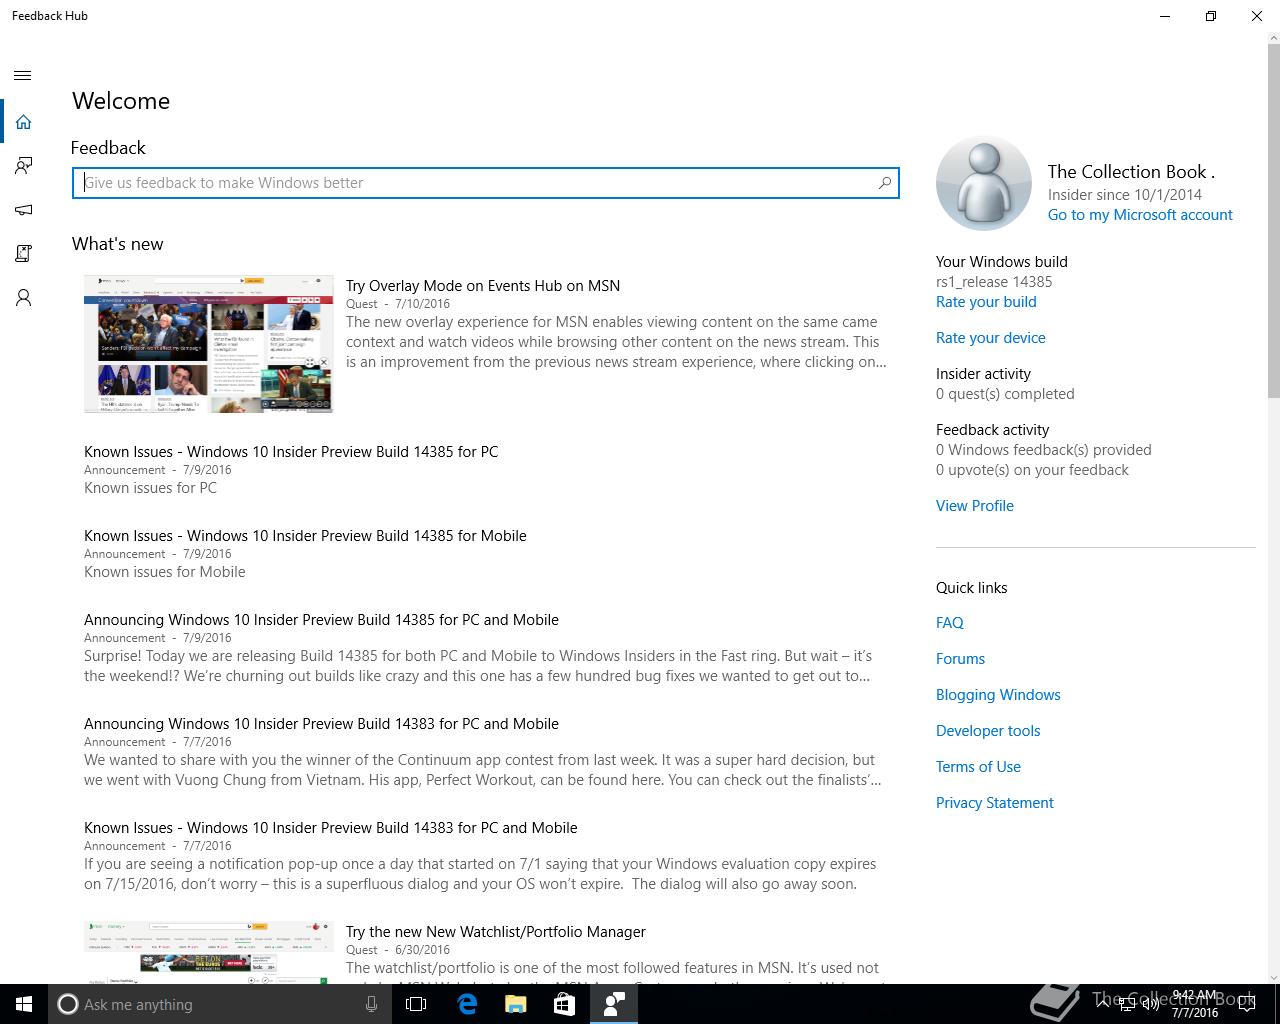Open Try Overlay Mode on Events Hub quest
Image resolution: width=1280 pixels, height=1024 pixels.
[483, 286]
